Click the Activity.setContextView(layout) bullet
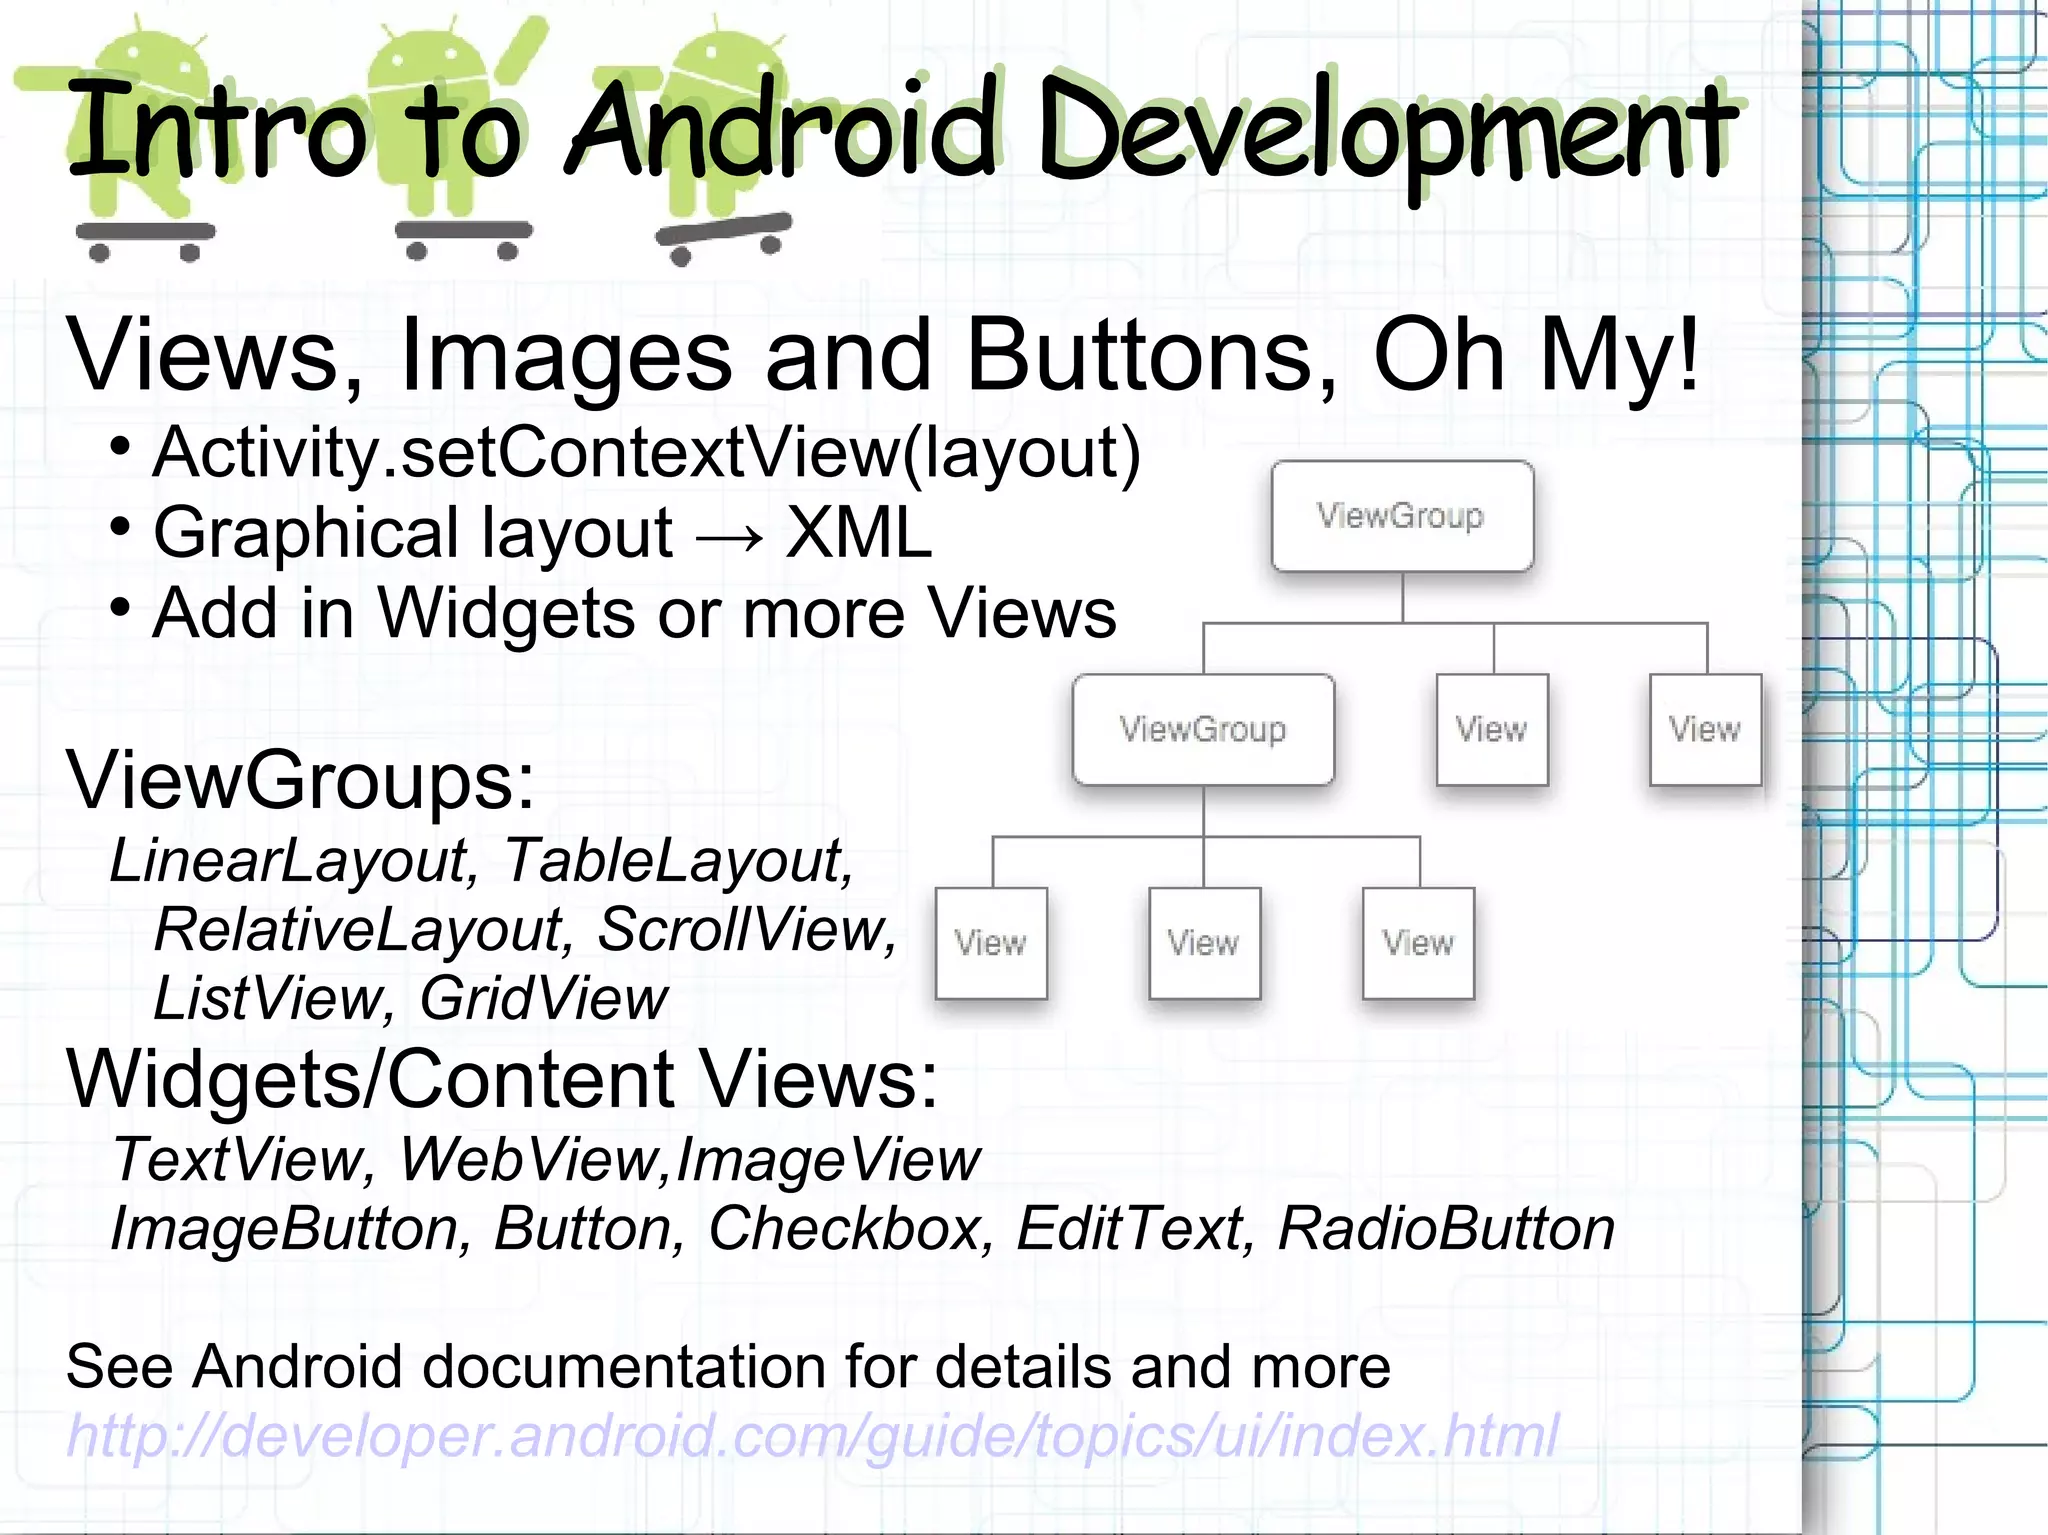The width and height of the screenshot is (2048, 1535). point(646,453)
